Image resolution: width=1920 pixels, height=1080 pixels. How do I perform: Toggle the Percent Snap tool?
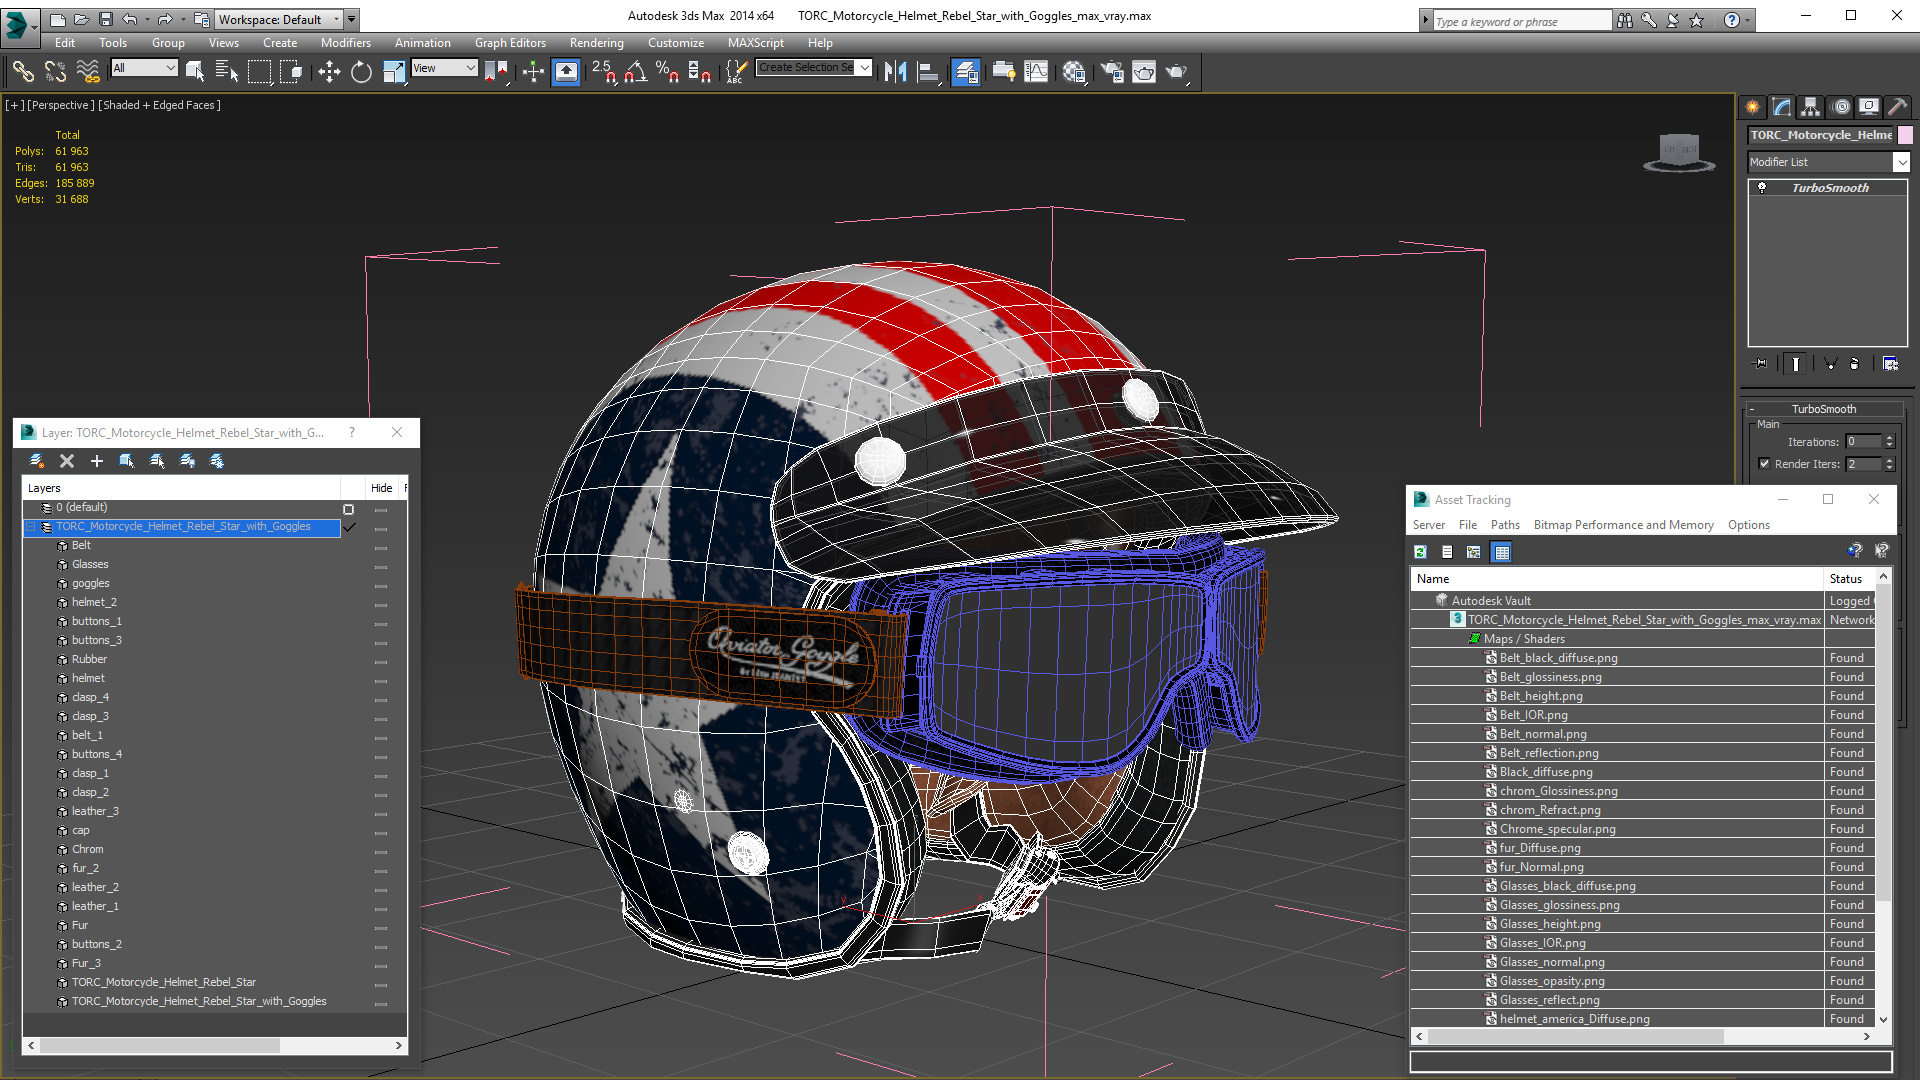pyautogui.click(x=667, y=71)
